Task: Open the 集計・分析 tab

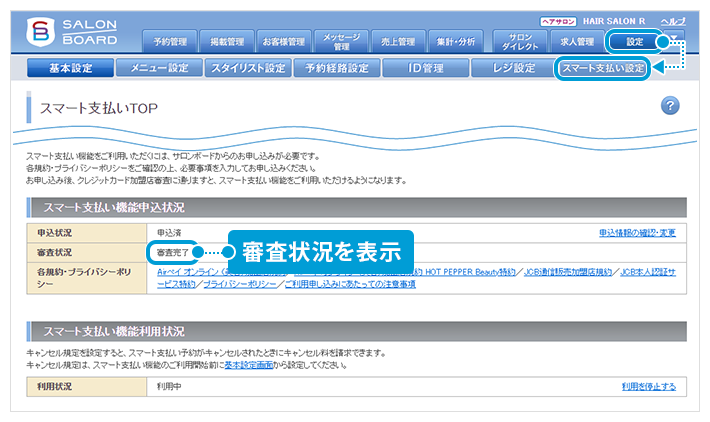Action: pyautogui.click(x=455, y=42)
